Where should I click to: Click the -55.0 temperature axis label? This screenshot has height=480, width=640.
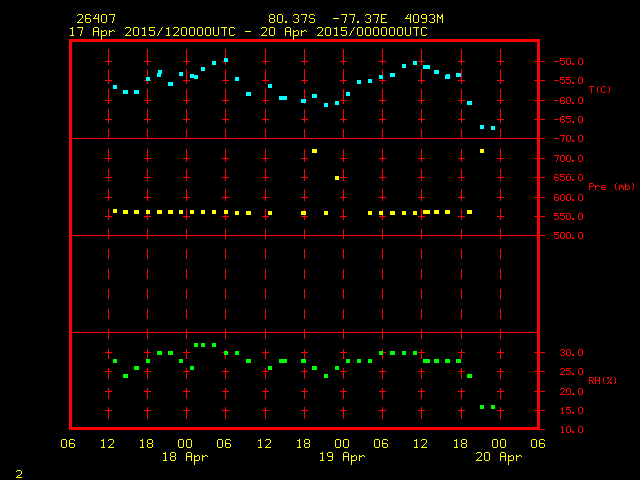tap(568, 81)
